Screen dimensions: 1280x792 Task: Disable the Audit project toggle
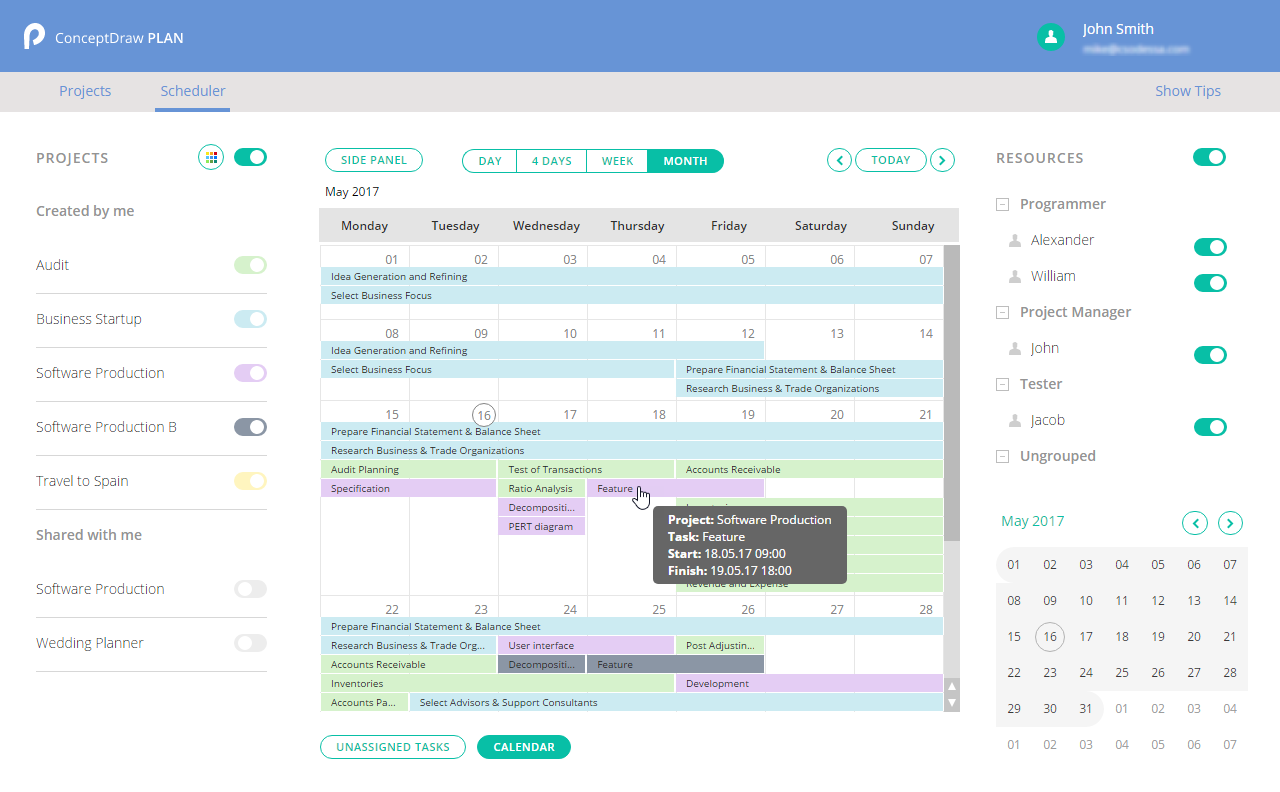point(250,265)
